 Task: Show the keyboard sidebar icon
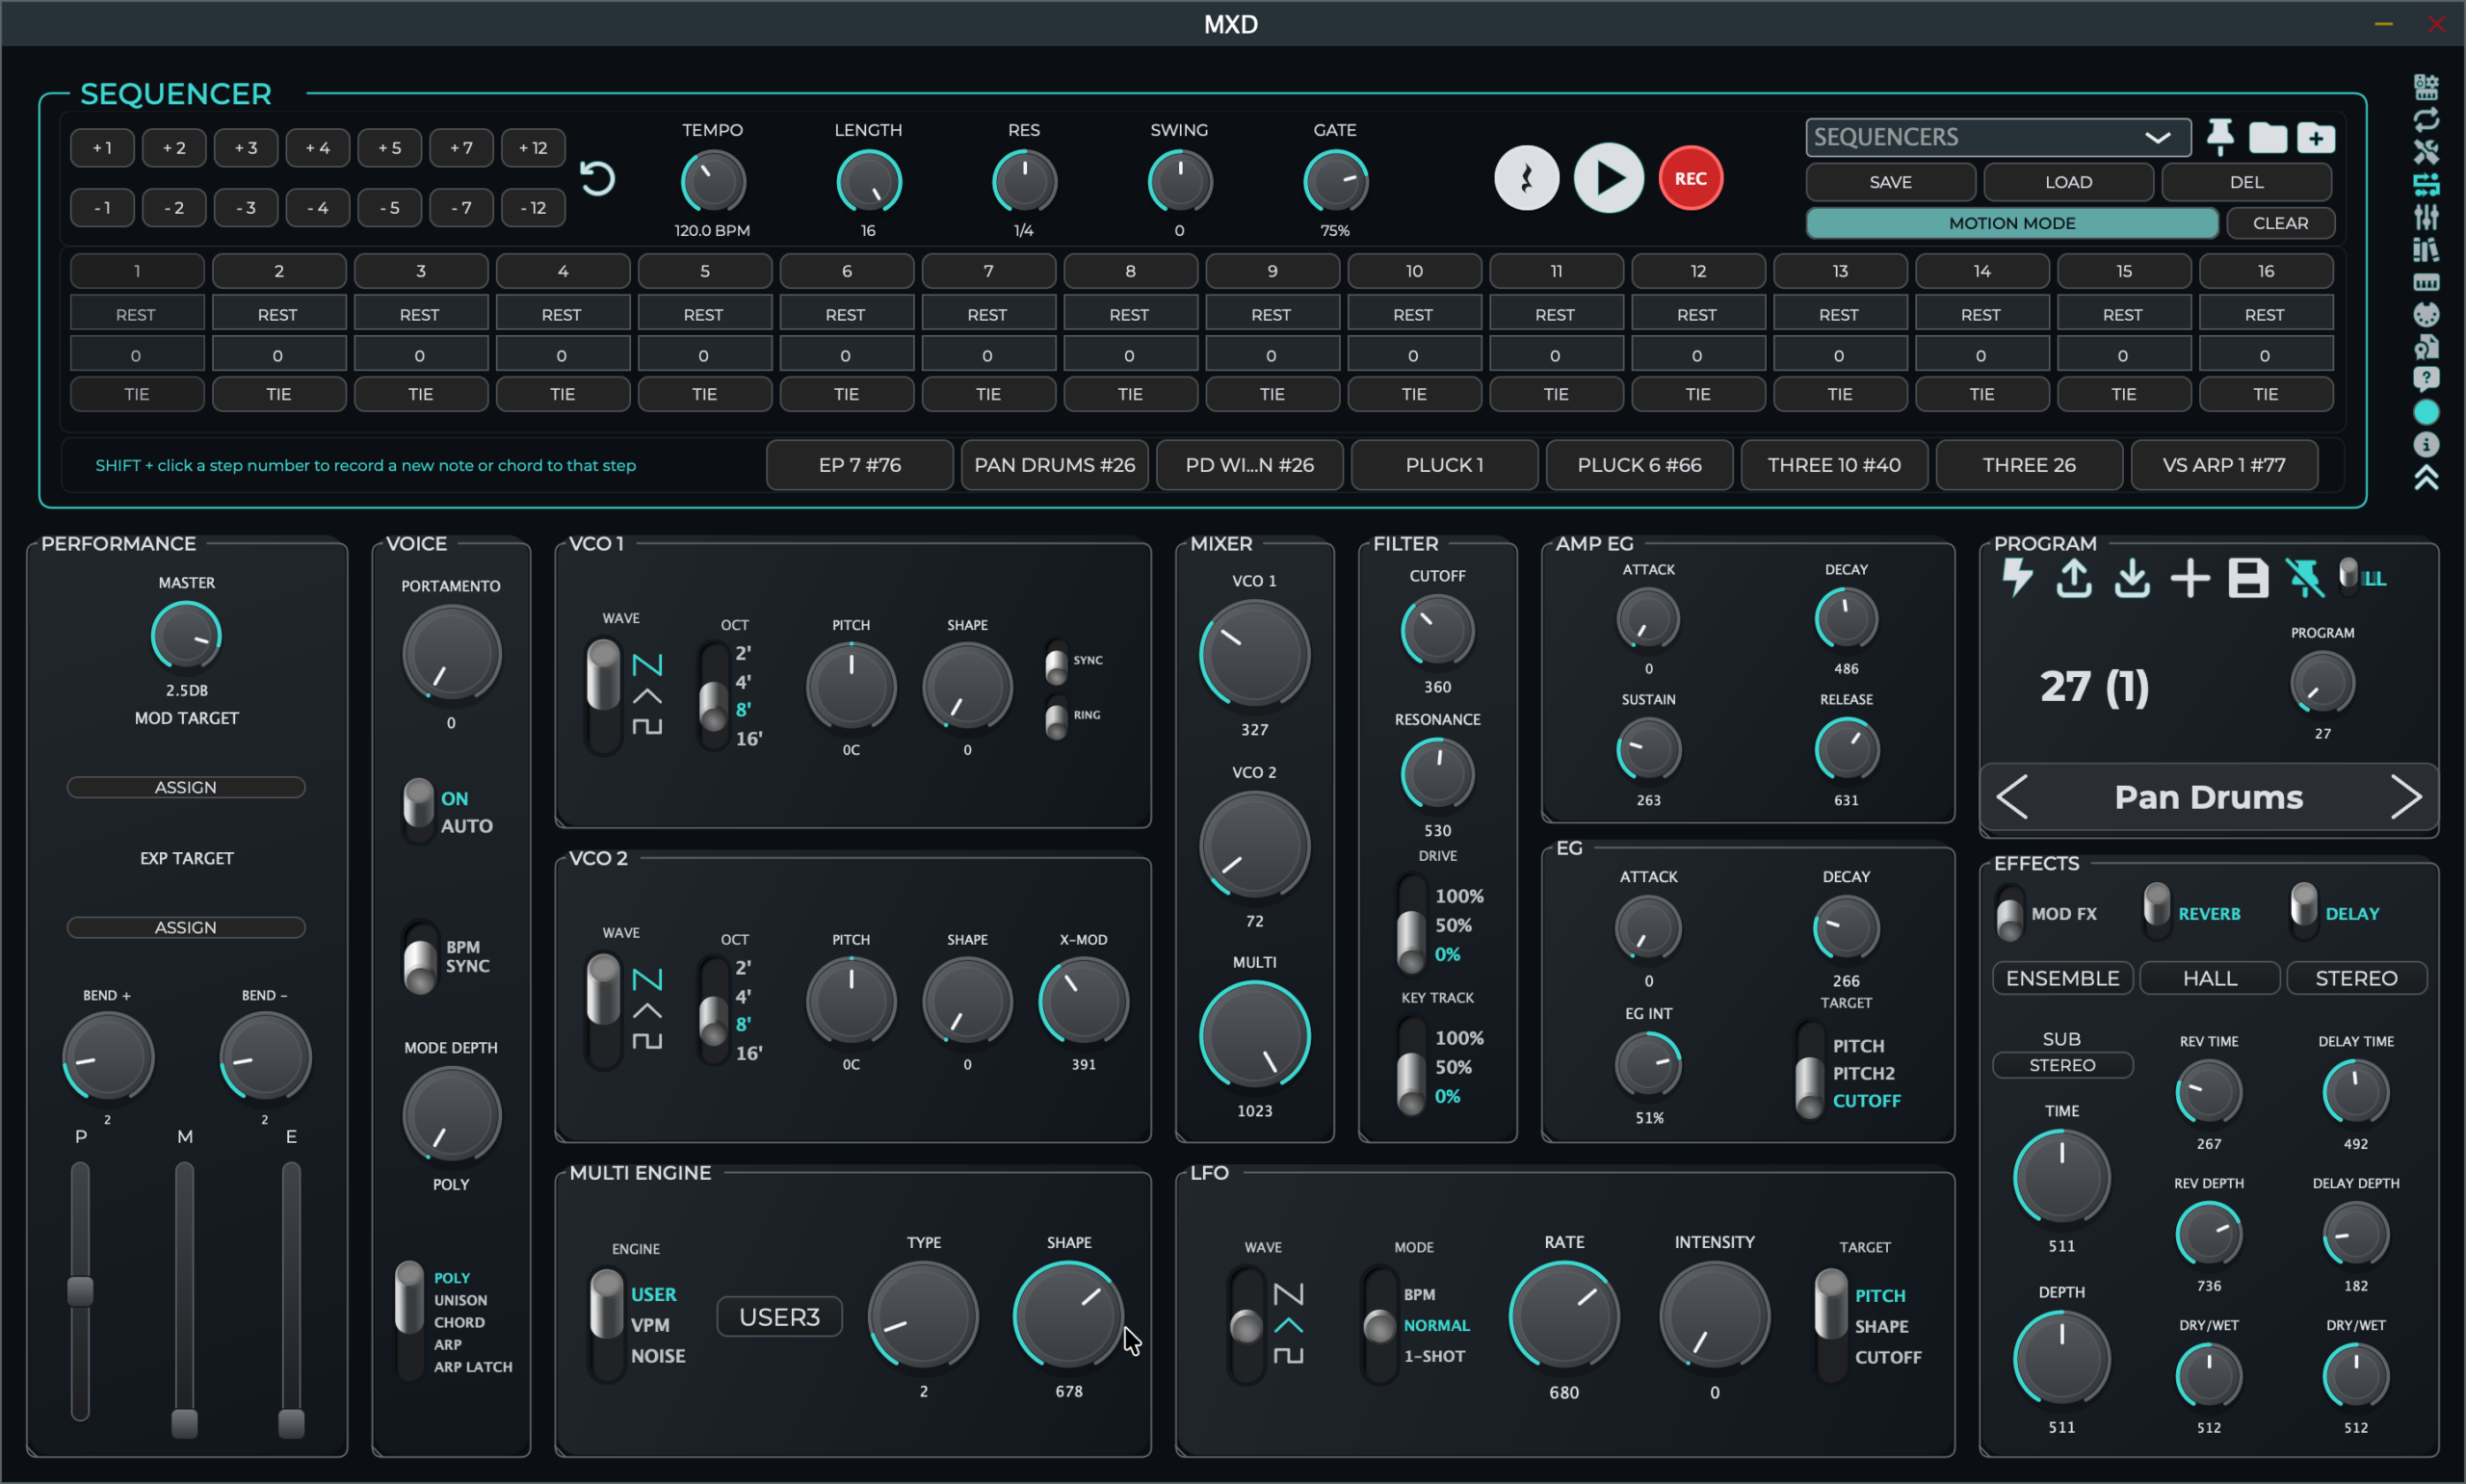2425,282
